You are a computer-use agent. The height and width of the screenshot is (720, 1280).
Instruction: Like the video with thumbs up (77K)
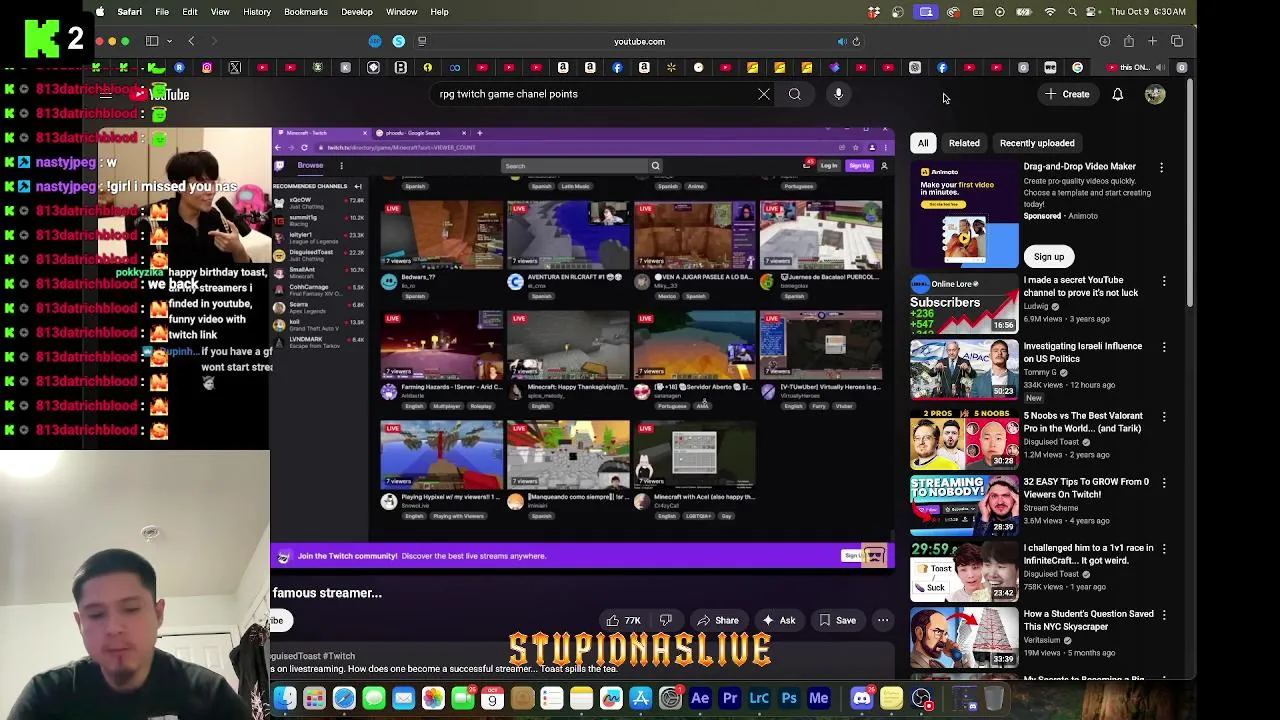pyautogui.click(x=624, y=620)
